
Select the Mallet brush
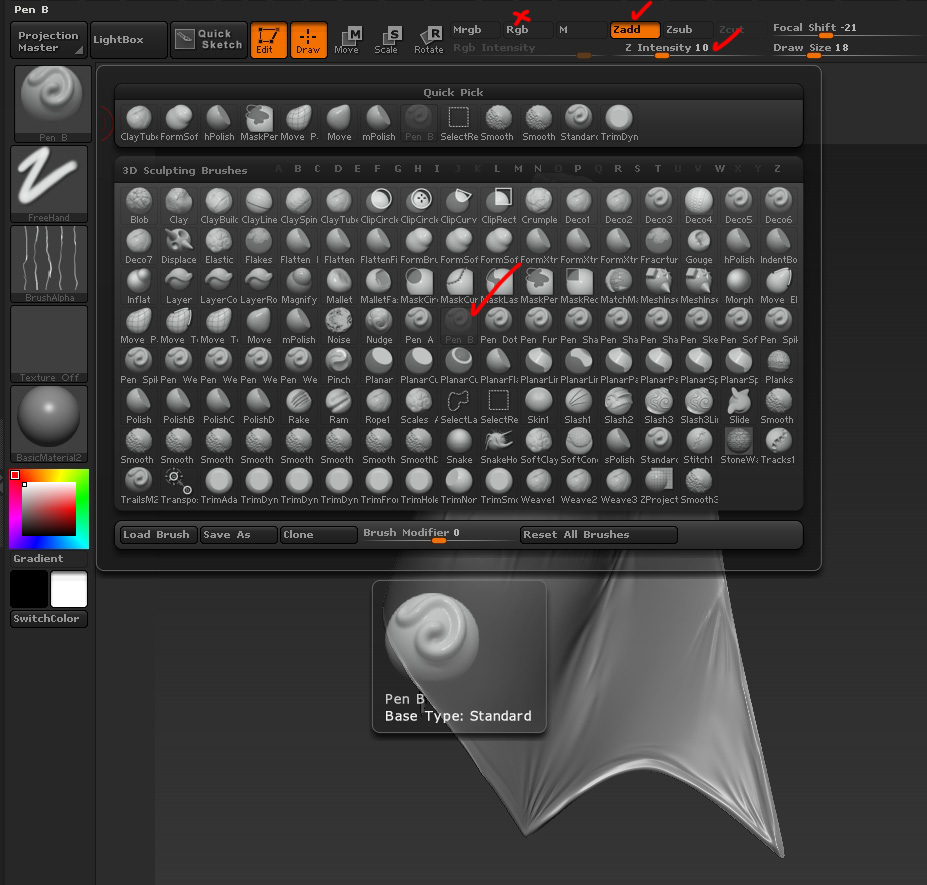click(339, 287)
